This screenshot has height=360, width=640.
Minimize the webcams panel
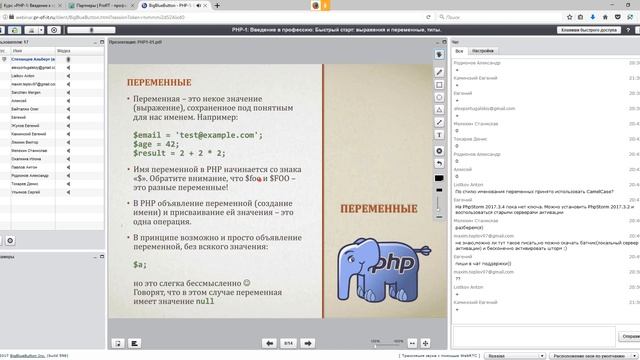coord(95,257)
